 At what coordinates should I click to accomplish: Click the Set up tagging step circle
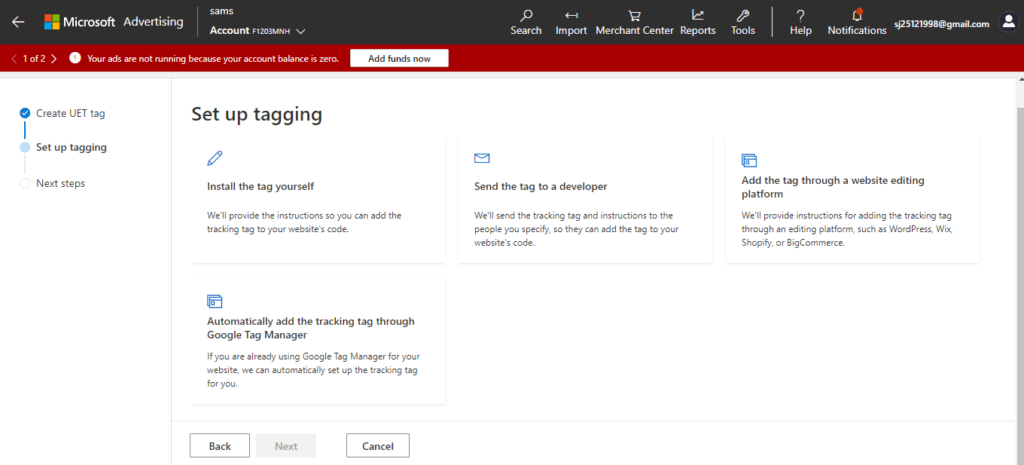tap(25, 148)
